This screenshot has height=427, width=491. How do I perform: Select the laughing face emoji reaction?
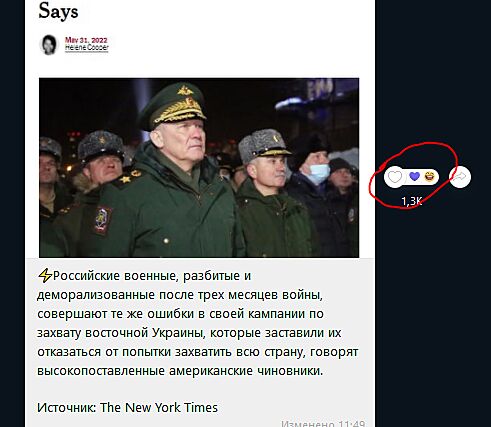coord(430,176)
